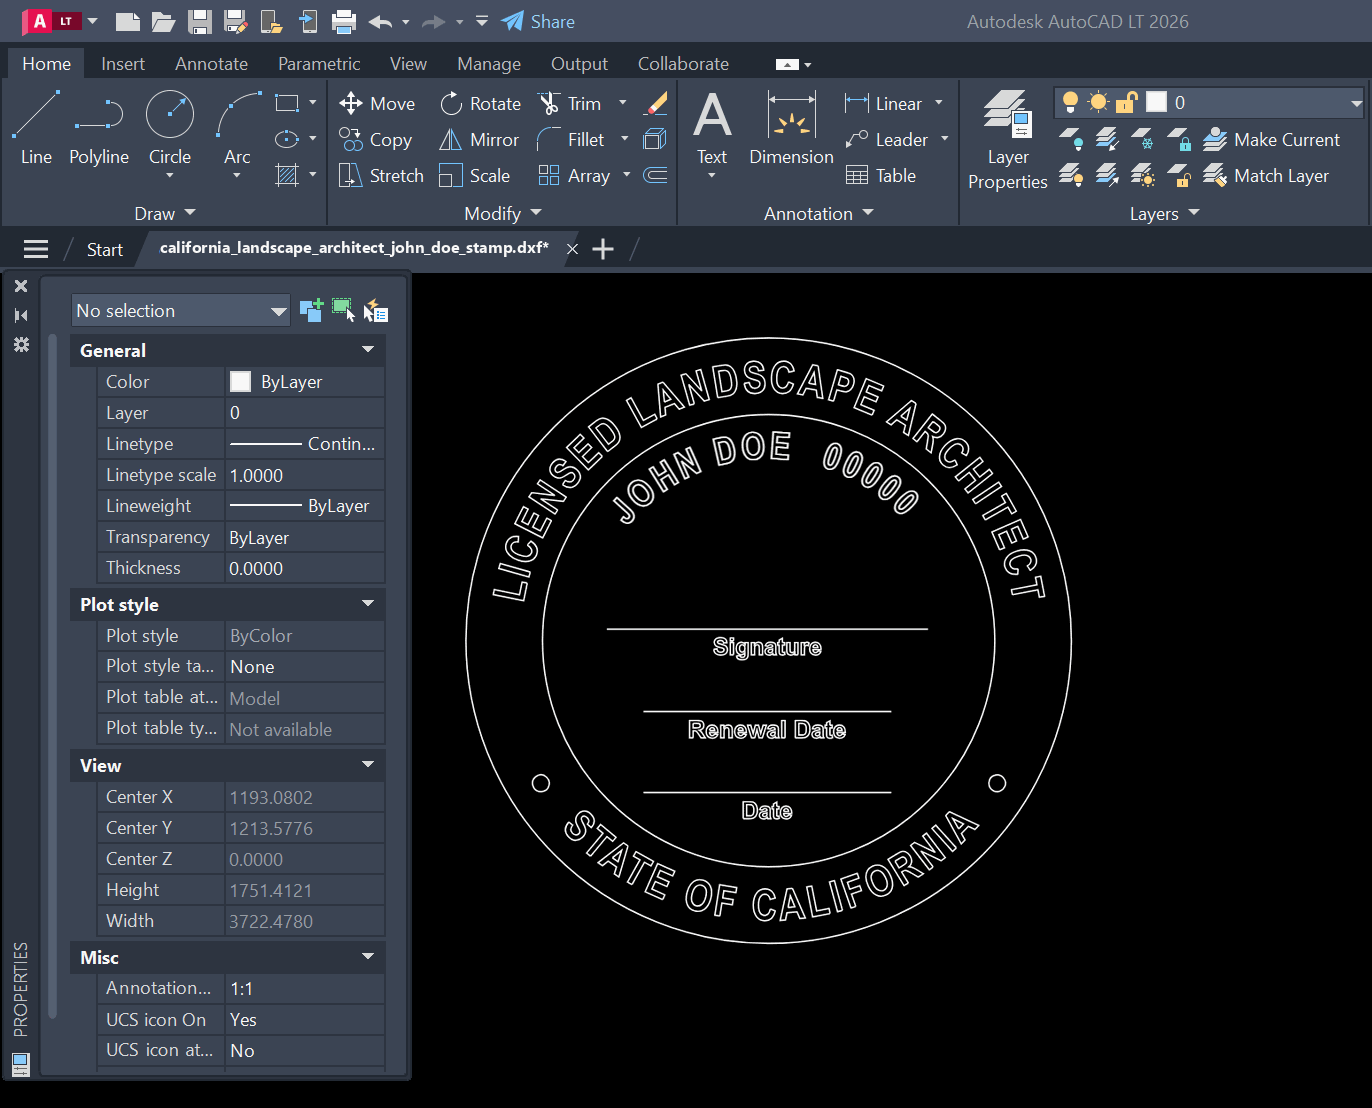Choose the Circle tool
The image size is (1372, 1108).
pos(170,127)
